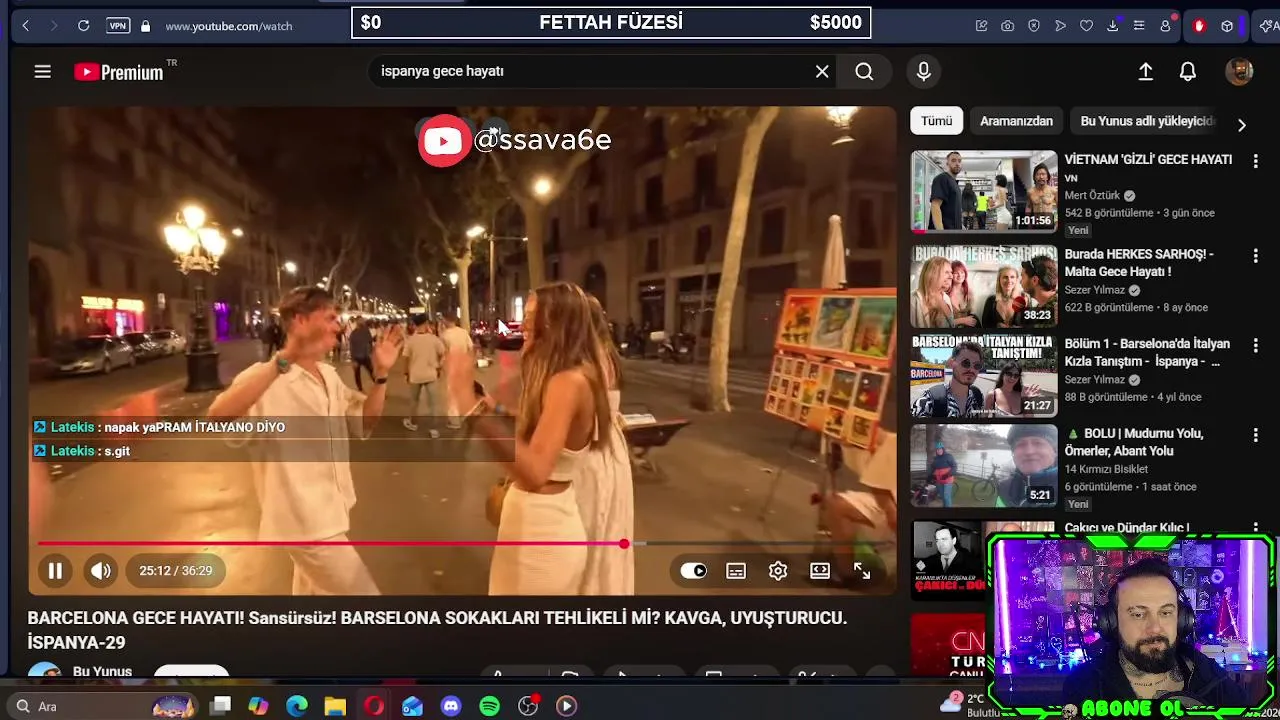Image resolution: width=1280 pixels, height=720 pixels.
Task: Add bookmark with heart icon
Action: click(1086, 26)
